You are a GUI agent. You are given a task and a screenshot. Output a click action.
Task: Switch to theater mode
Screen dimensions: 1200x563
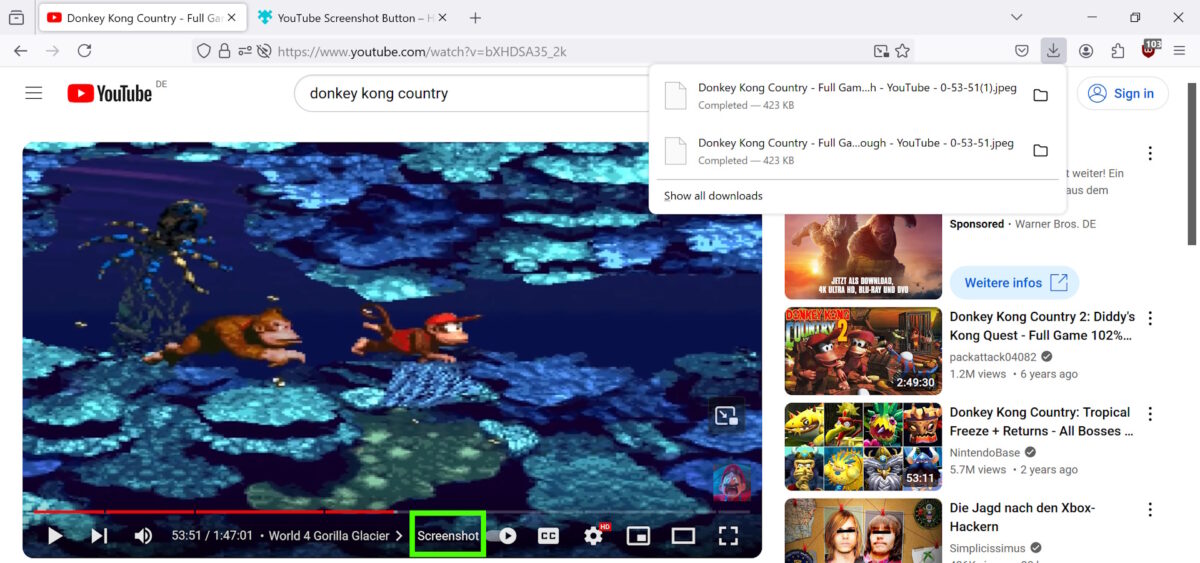point(683,536)
